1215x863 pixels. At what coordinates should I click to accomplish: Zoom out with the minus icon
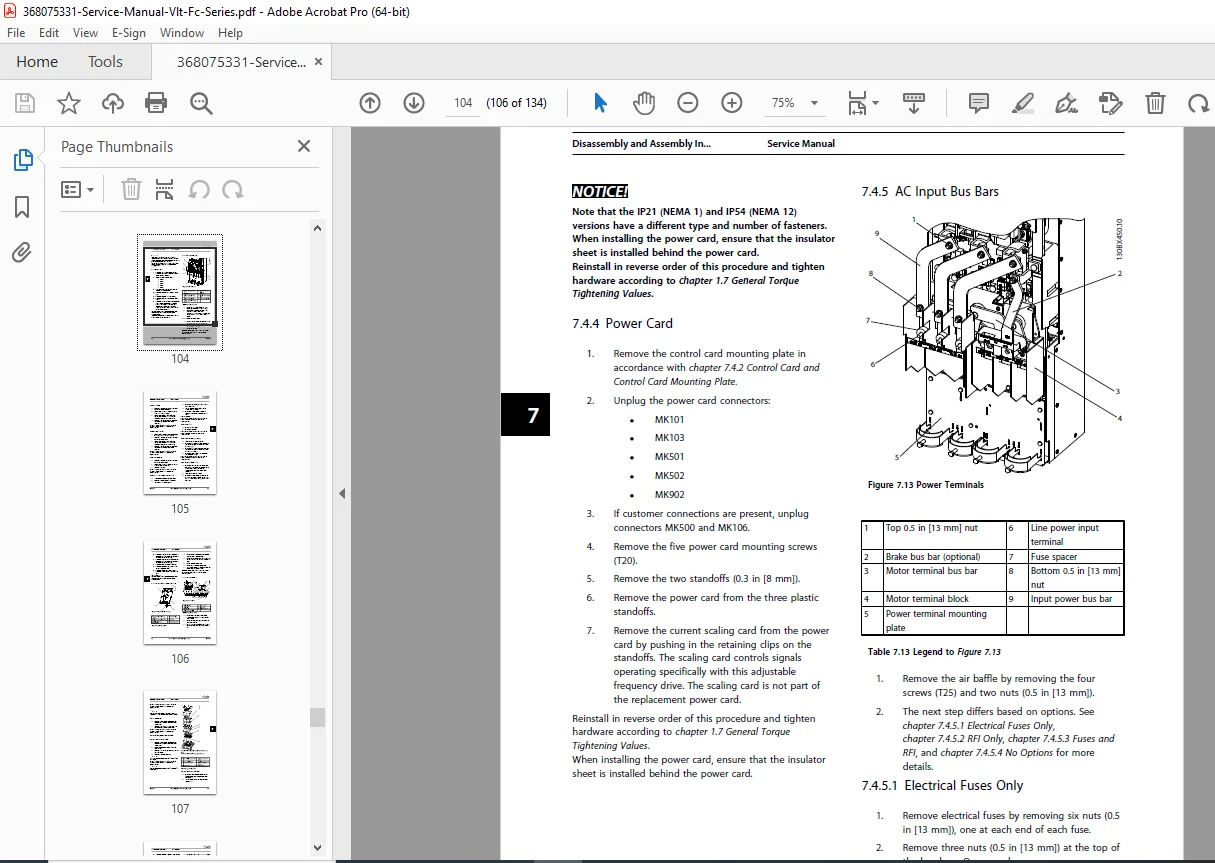click(687, 103)
